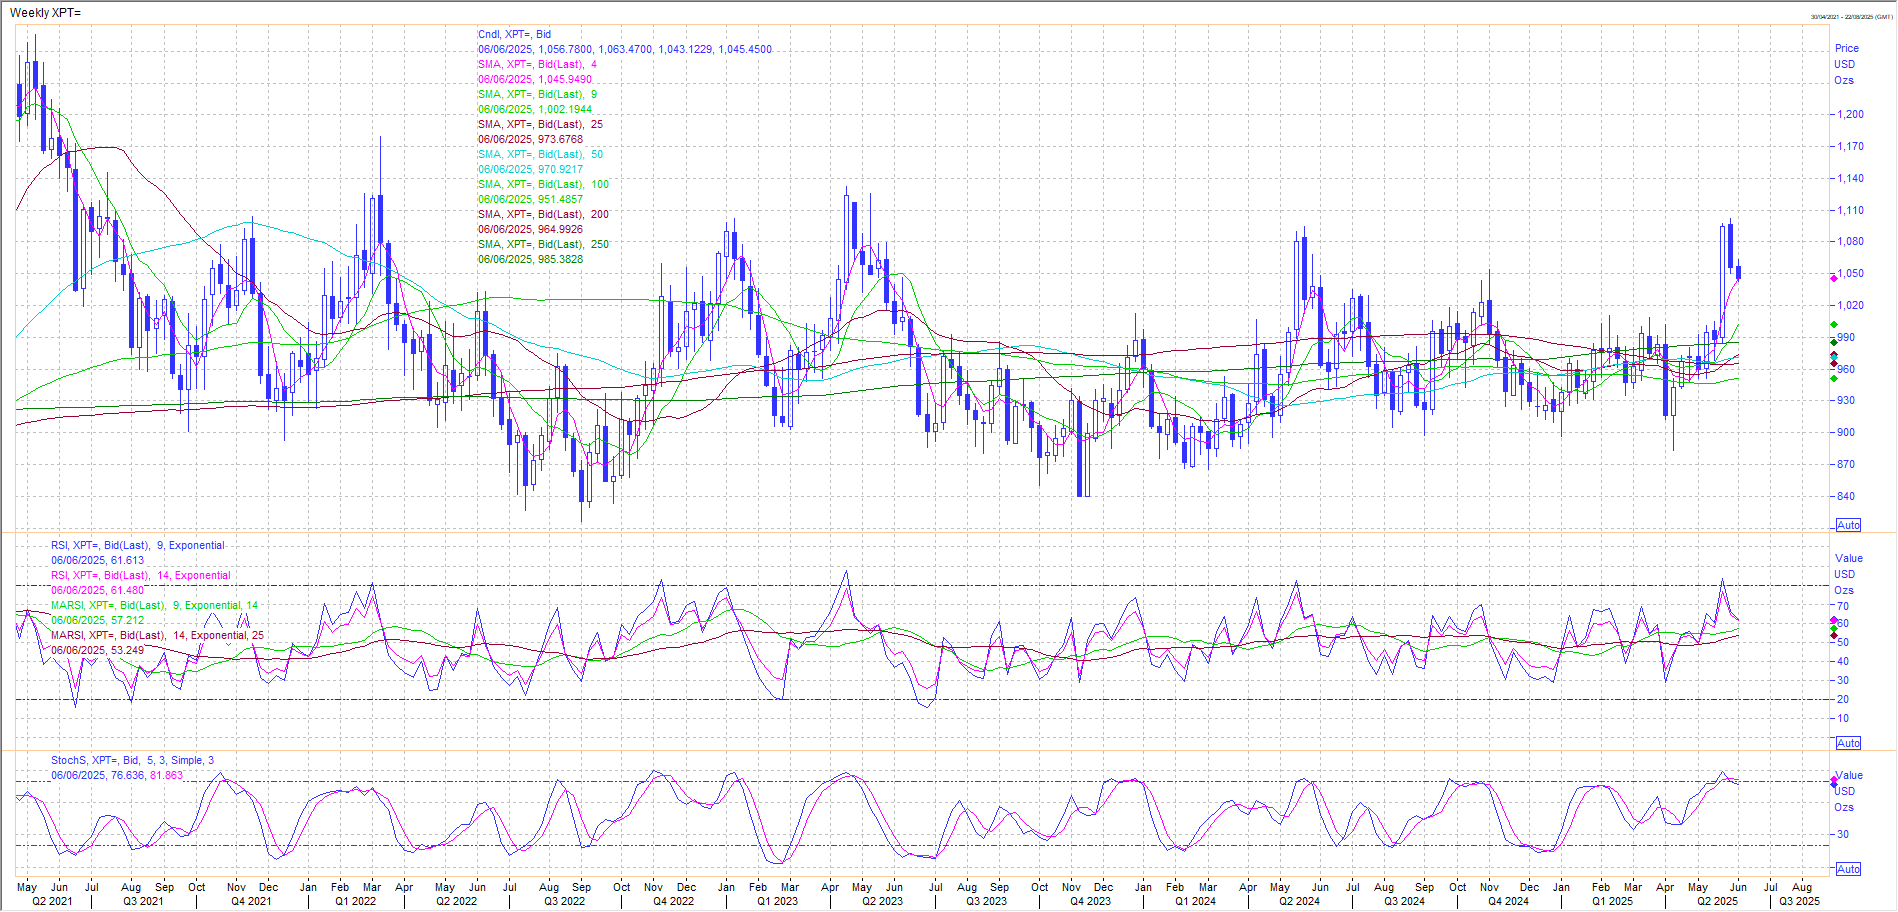The height and width of the screenshot is (912, 1898).
Task: Select the 'Cndl, XPT=, Bid' legend entry
Action: pos(514,34)
